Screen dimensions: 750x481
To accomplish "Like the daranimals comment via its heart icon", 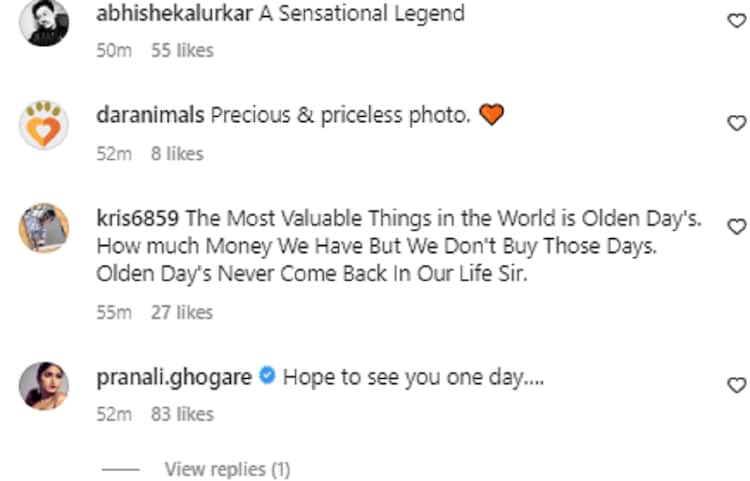I will tap(737, 123).
